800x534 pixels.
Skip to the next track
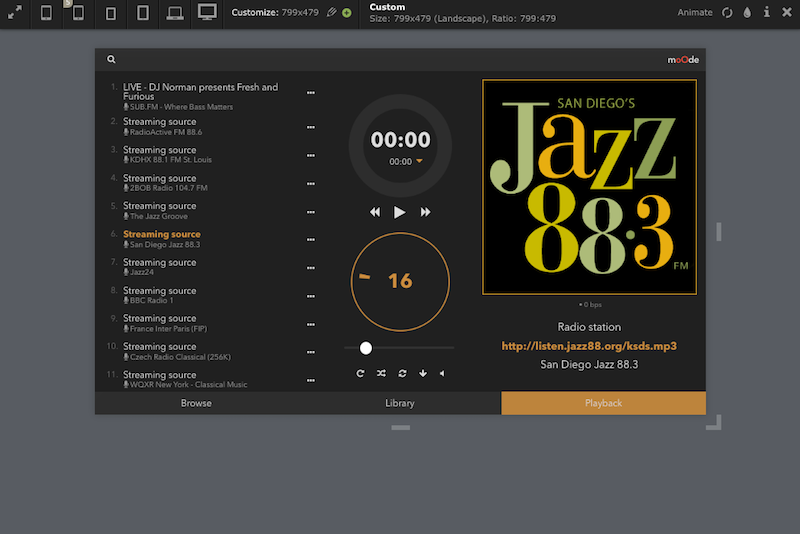425,212
